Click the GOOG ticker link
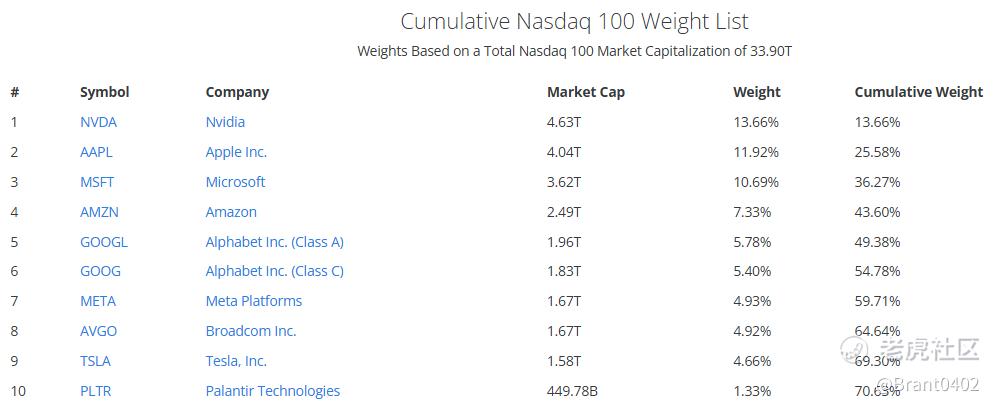 pyautogui.click(x=100, y=271)
